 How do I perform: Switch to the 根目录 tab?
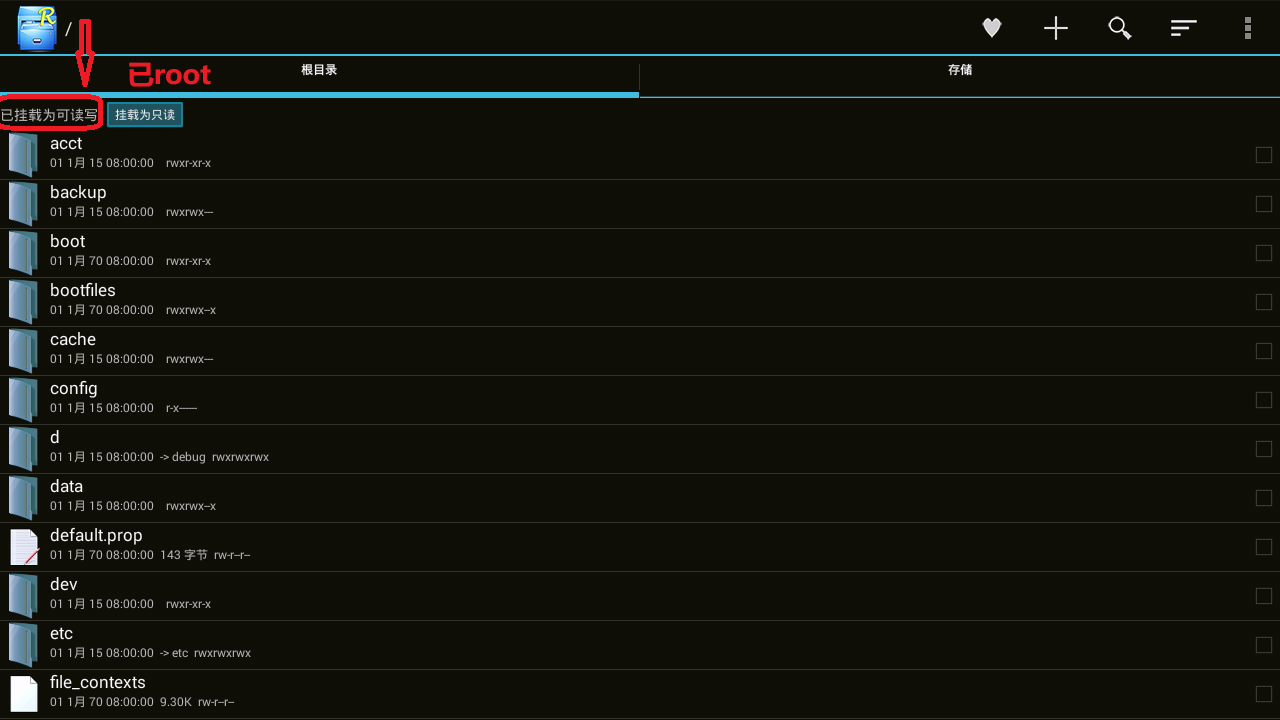click(x=319, y=70)
